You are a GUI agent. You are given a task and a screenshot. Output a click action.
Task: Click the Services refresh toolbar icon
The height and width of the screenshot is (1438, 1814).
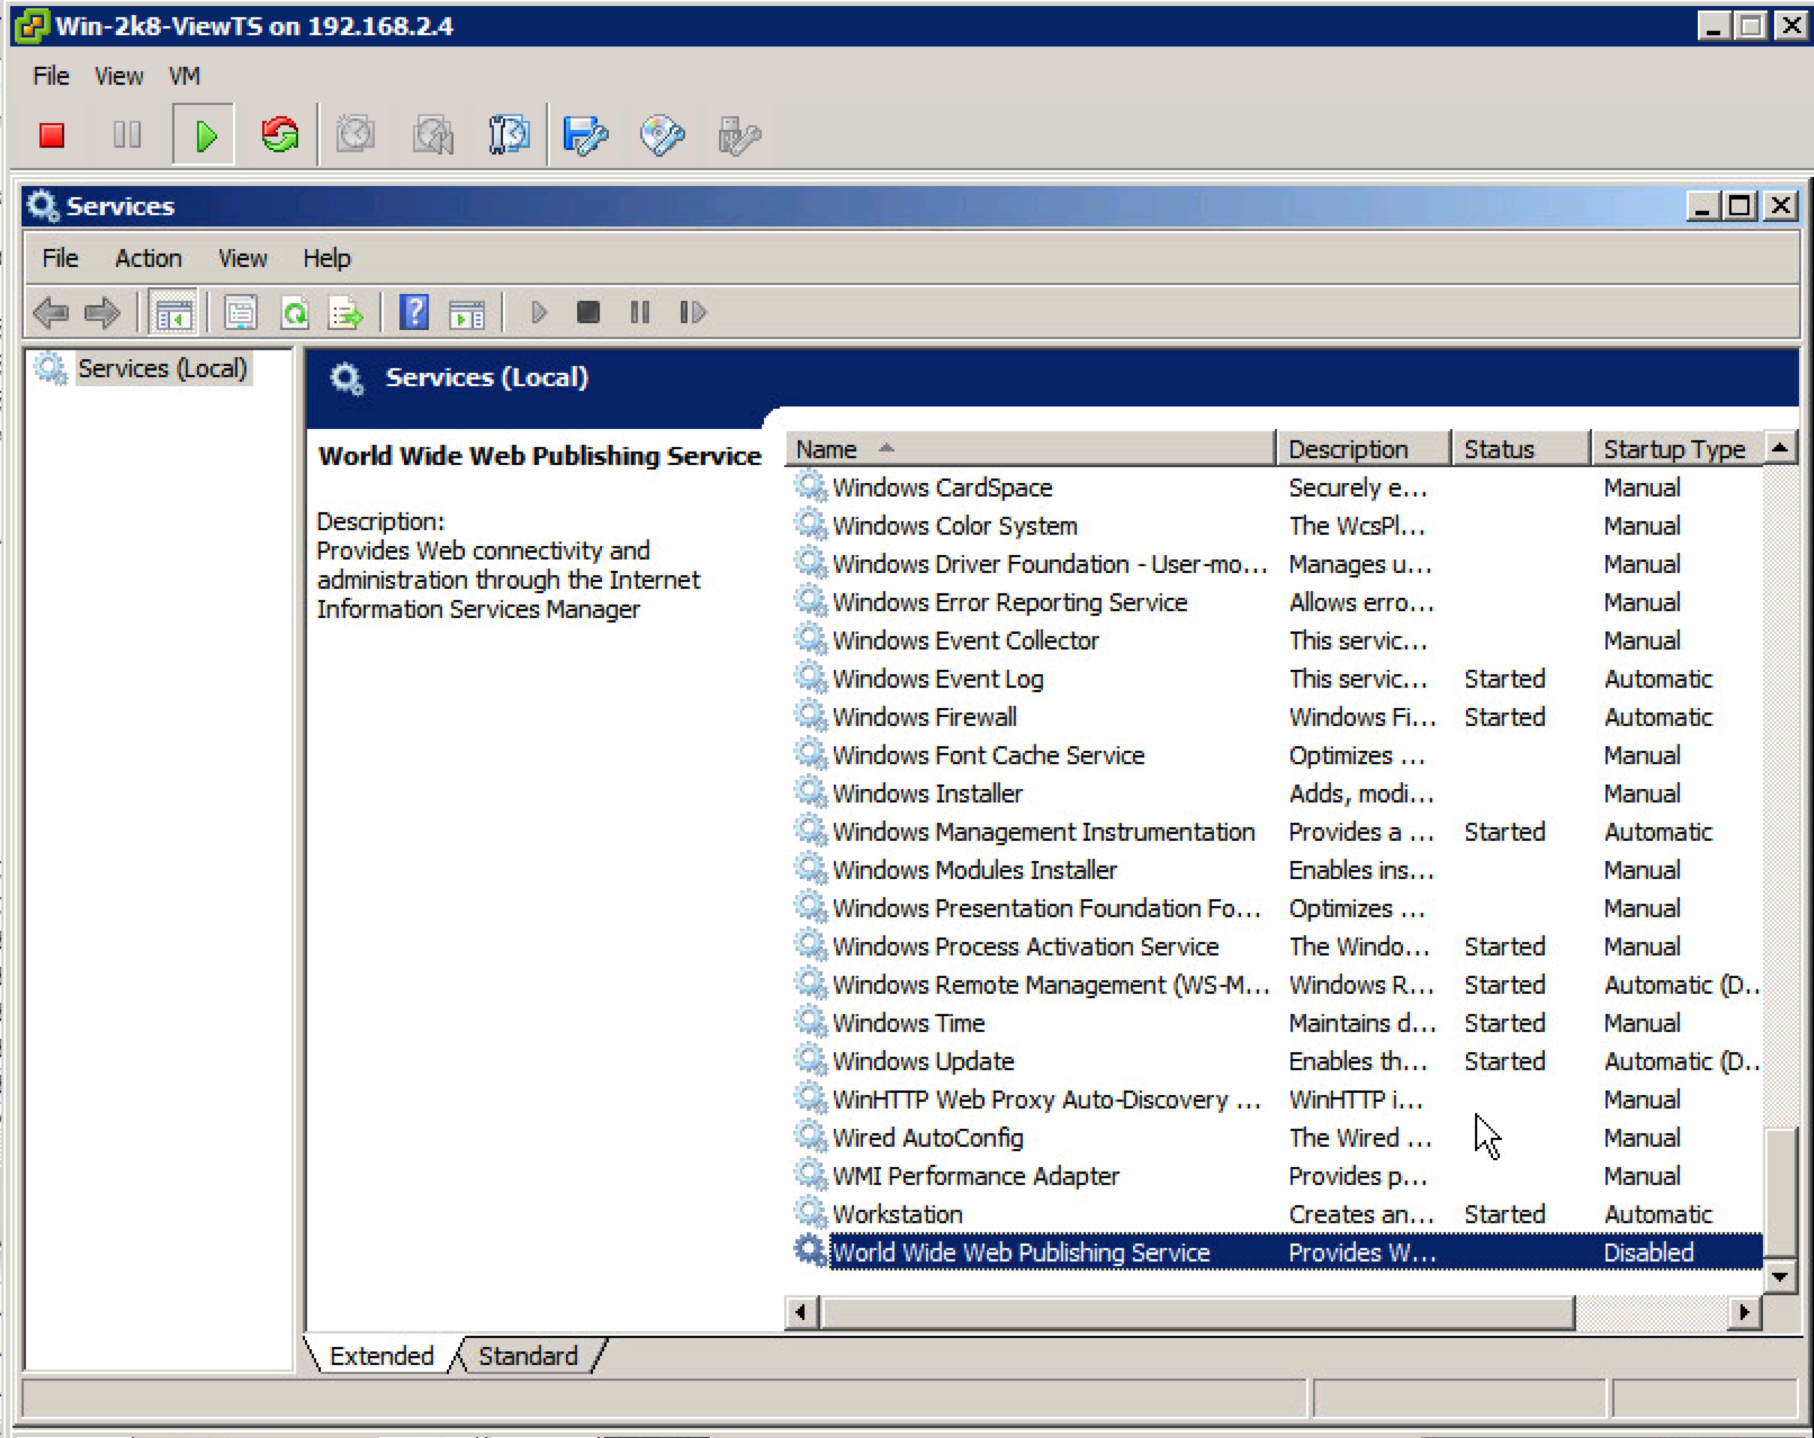tap(295, 314)
